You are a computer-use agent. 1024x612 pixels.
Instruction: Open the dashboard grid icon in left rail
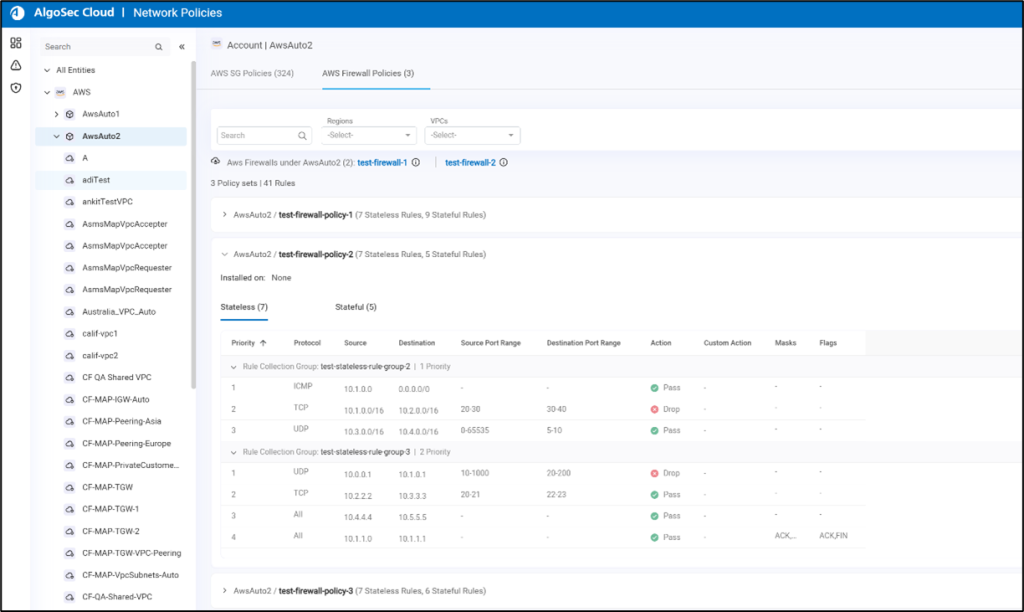pos(16,43)
